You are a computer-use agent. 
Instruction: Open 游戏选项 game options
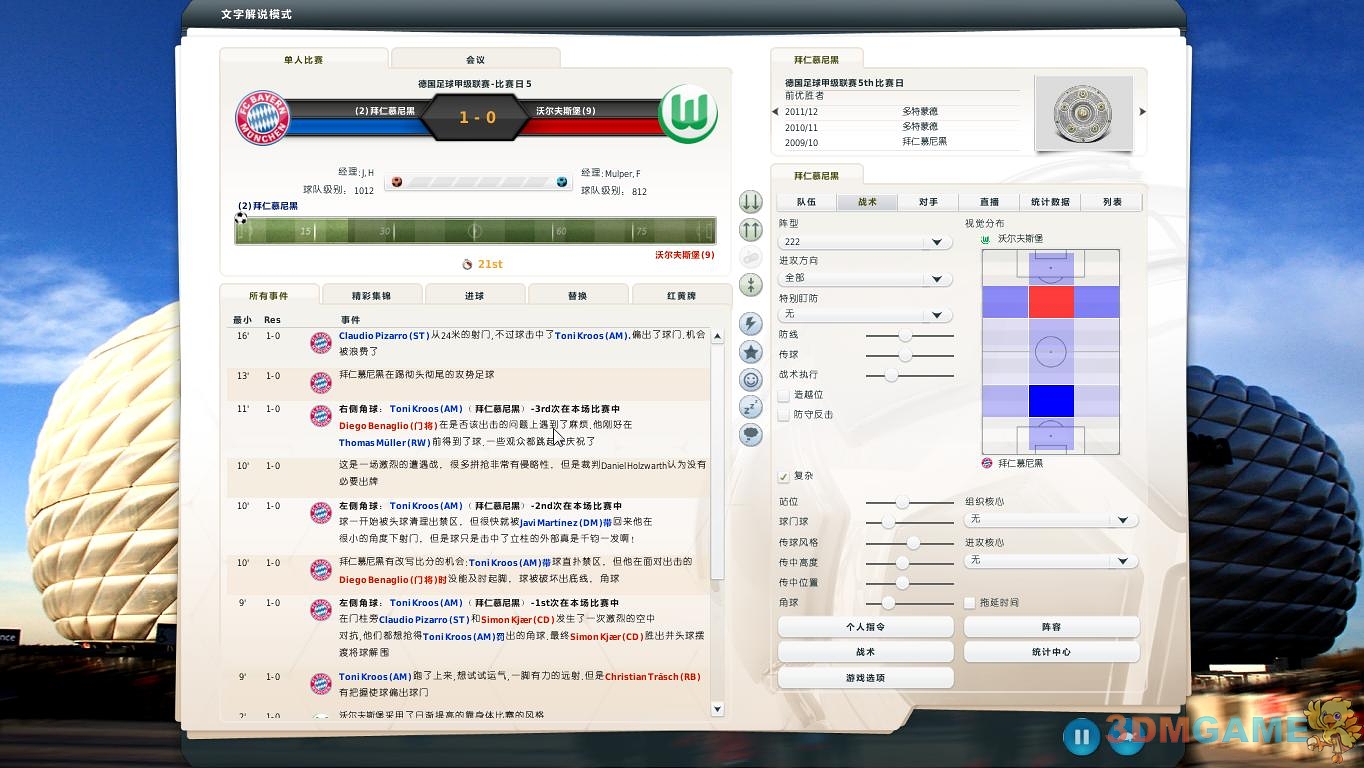(x=865, y=678)
